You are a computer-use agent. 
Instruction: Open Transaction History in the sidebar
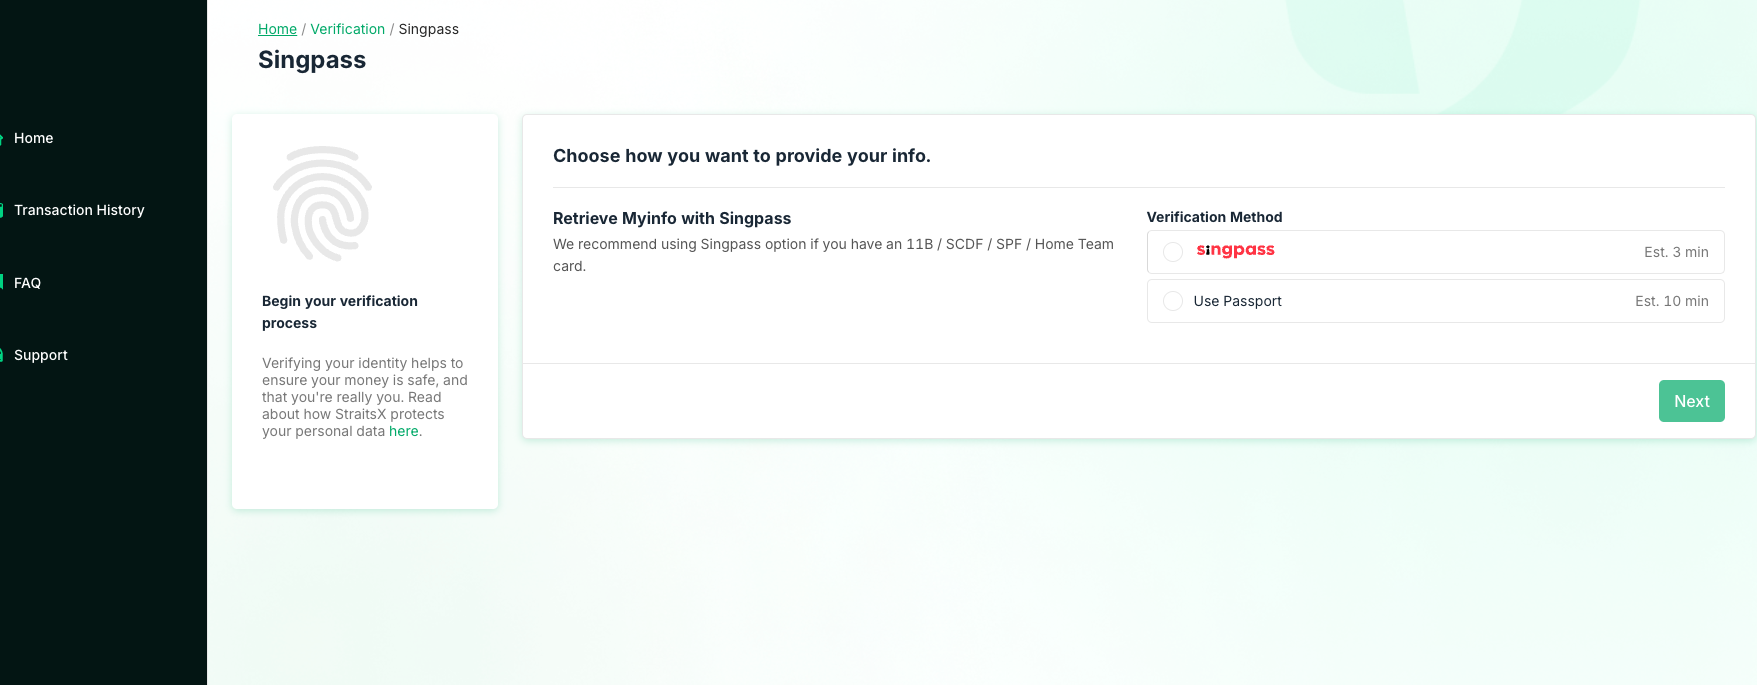tap(79, 210)
